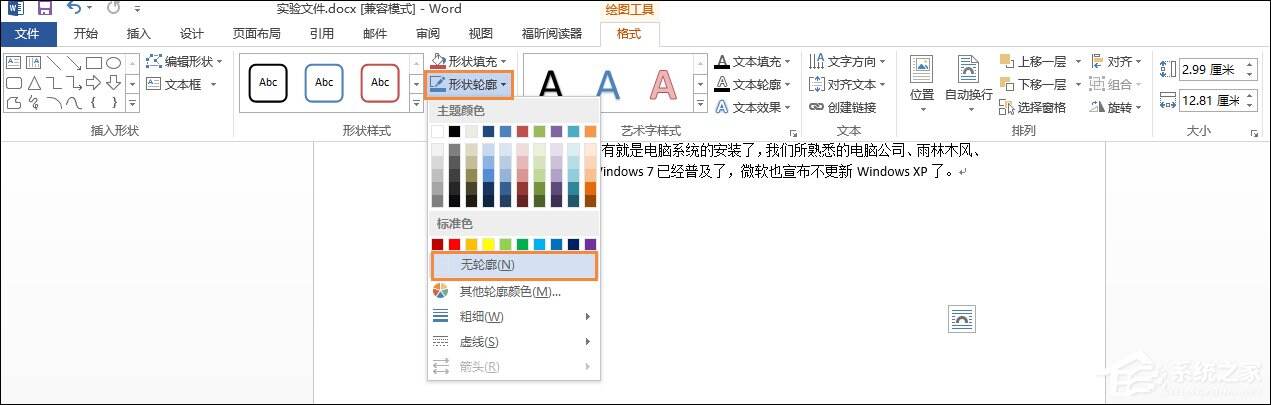Apply the blue outlined Abc shape style
1271x405 pixels.
tap(324, 83)
